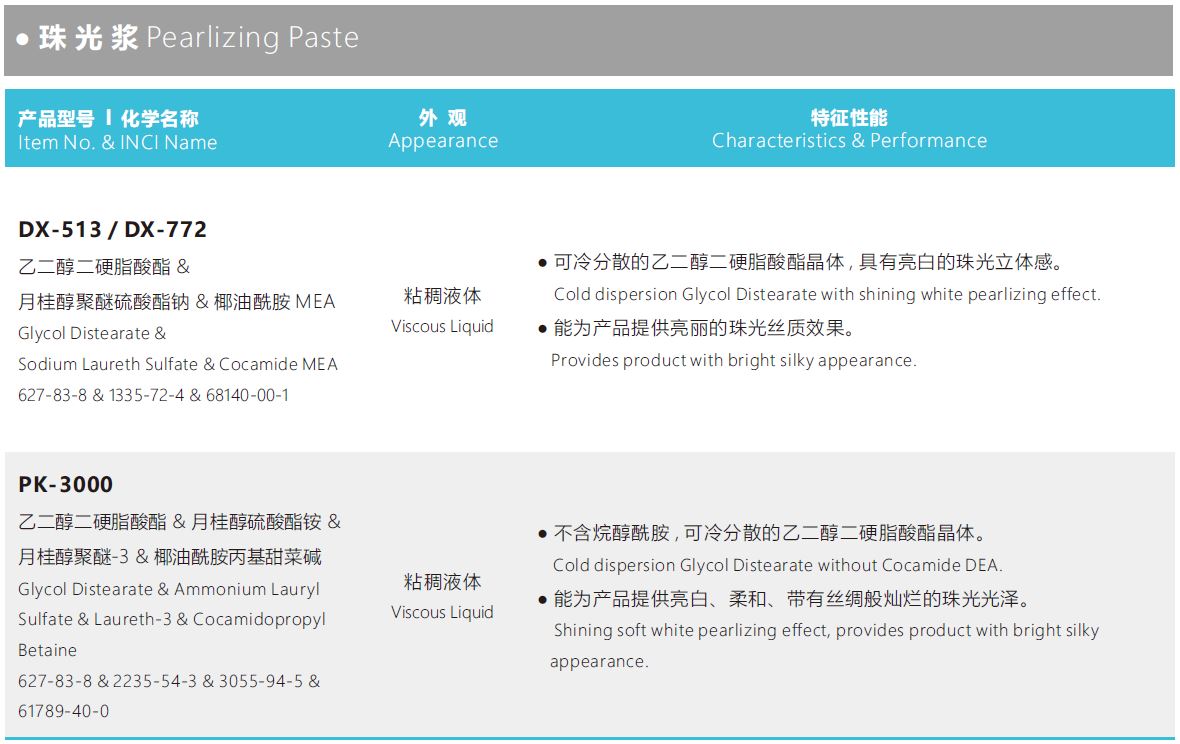Click Provides product with bright silky appearance
Image resolution: width=1180 pixels, height=744 pixels.
point(733,360)
